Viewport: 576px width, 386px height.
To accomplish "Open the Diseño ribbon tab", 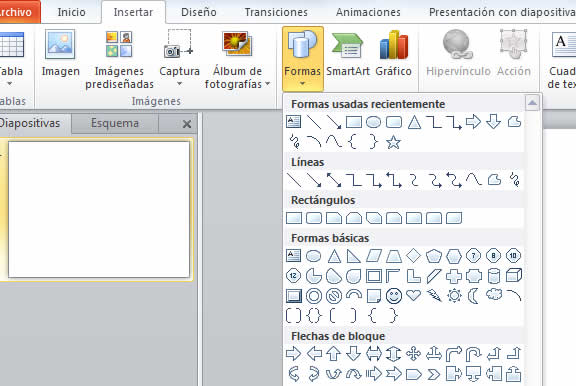I will (x=198, y=12).
